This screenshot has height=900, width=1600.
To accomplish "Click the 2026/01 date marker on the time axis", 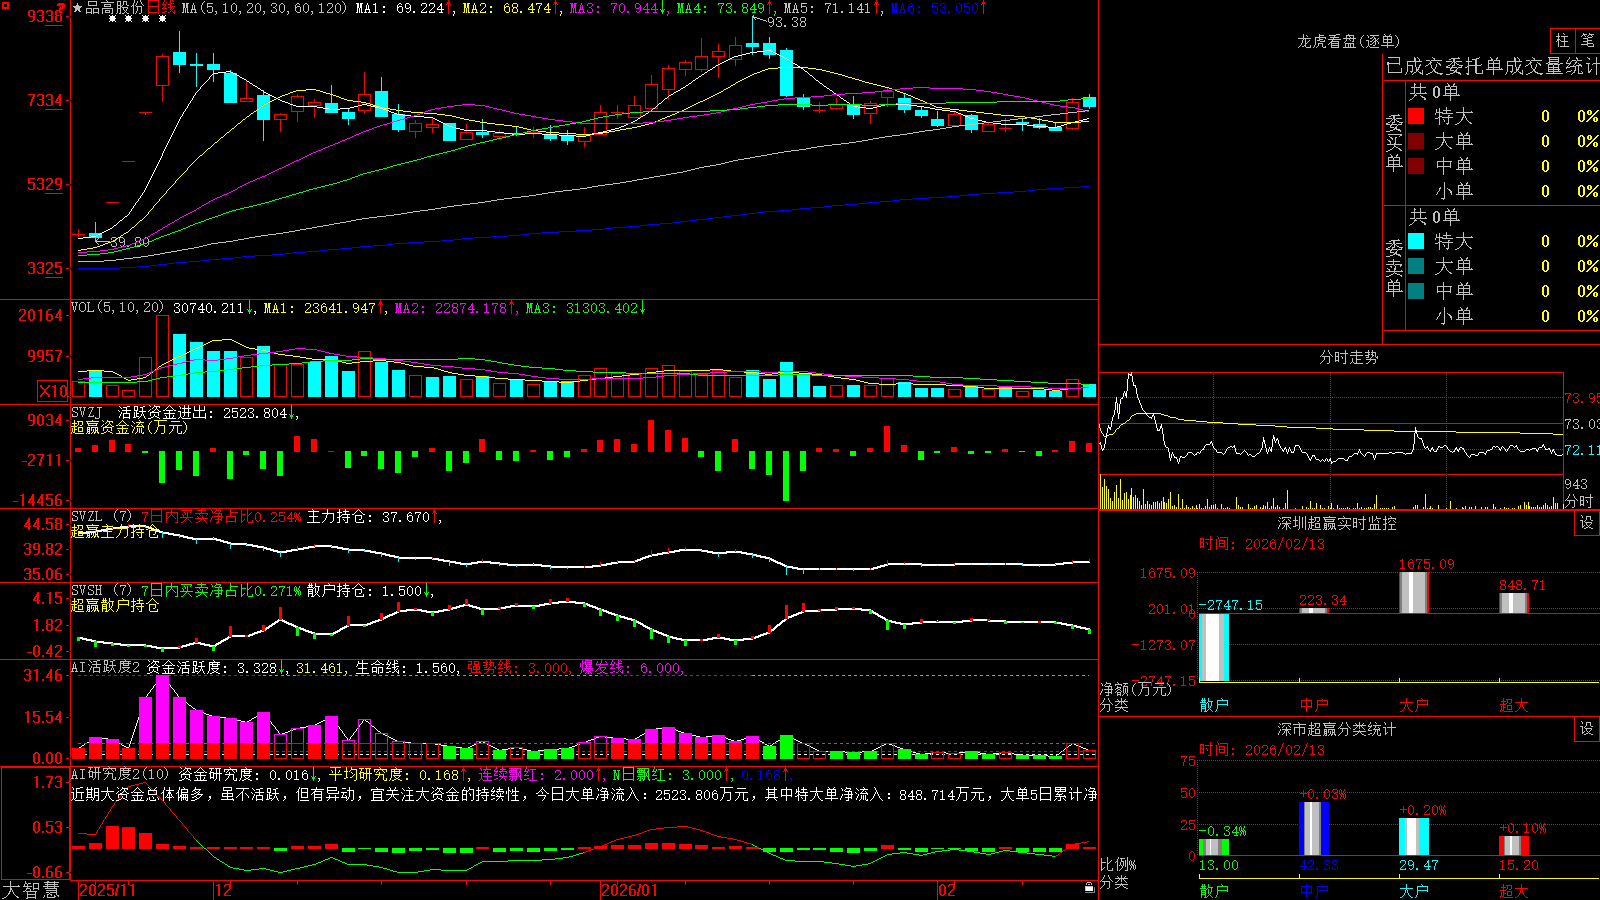I will tap(630, 890).
